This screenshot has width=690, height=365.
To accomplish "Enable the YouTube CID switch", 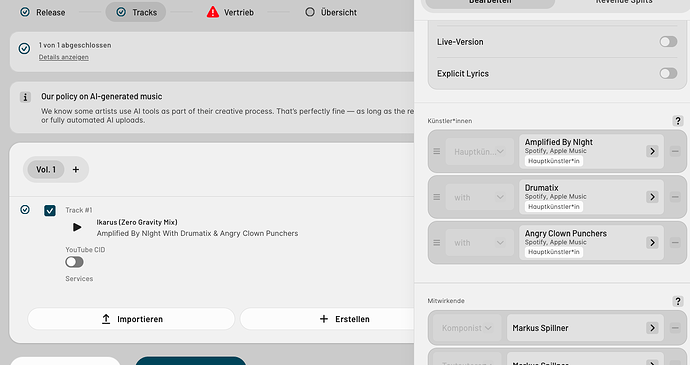I will [74, 262].
